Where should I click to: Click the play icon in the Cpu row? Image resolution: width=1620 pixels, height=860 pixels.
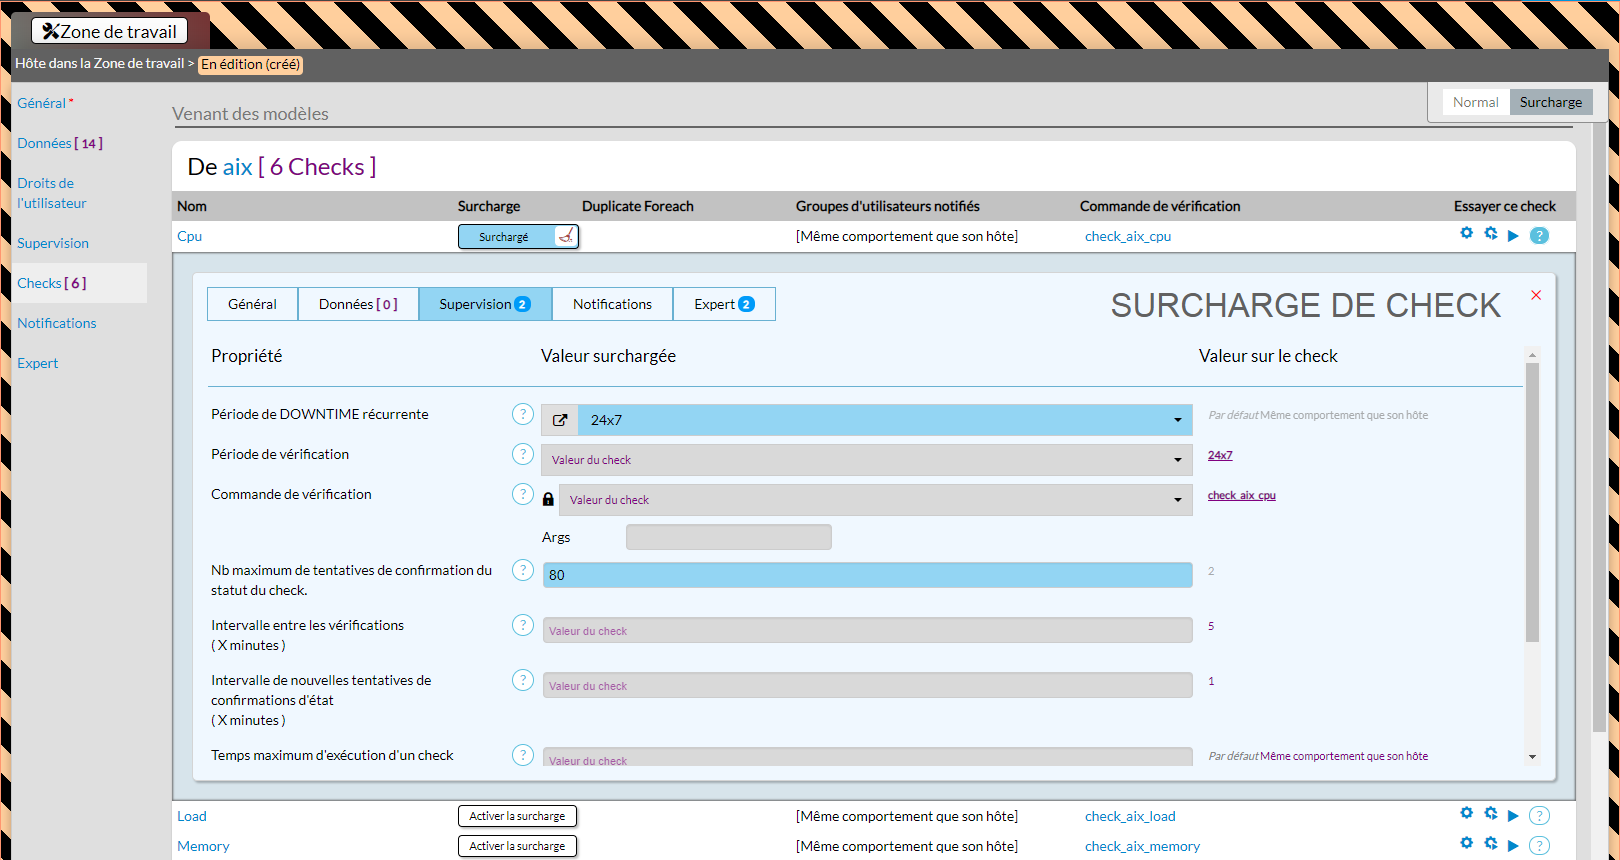click(x=1513, y=236)
